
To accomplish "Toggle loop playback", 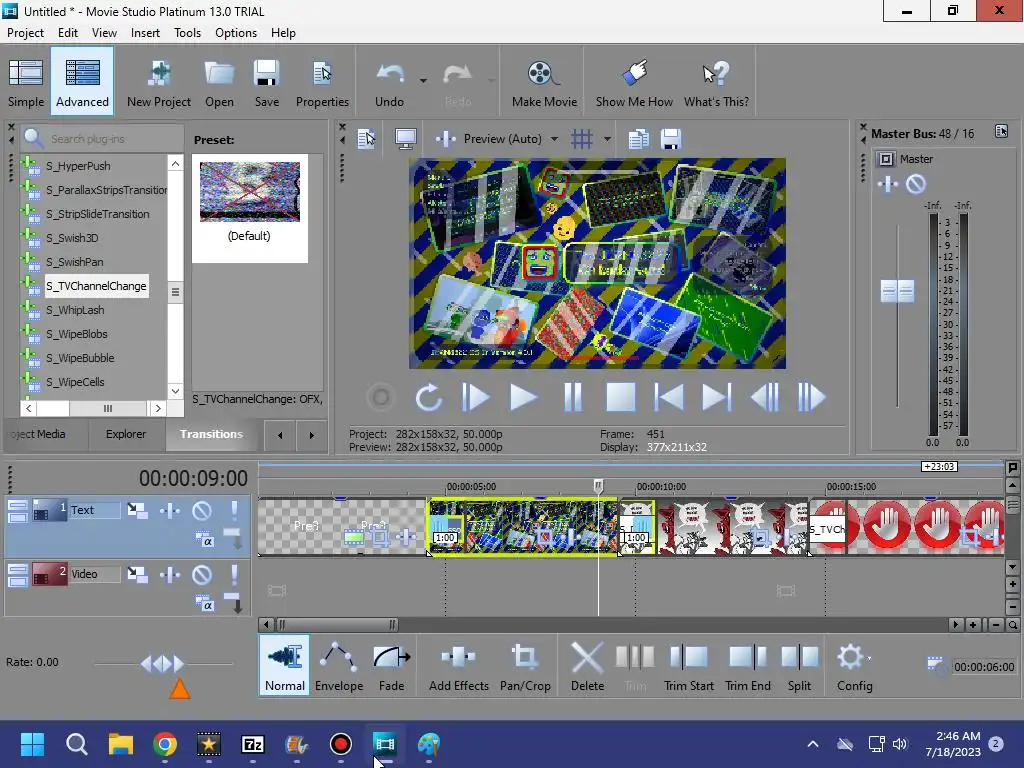I will pos(428,397).
